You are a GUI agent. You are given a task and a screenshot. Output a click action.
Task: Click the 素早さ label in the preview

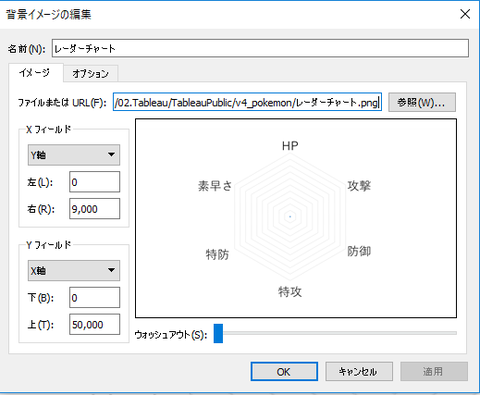pos(215,186)
